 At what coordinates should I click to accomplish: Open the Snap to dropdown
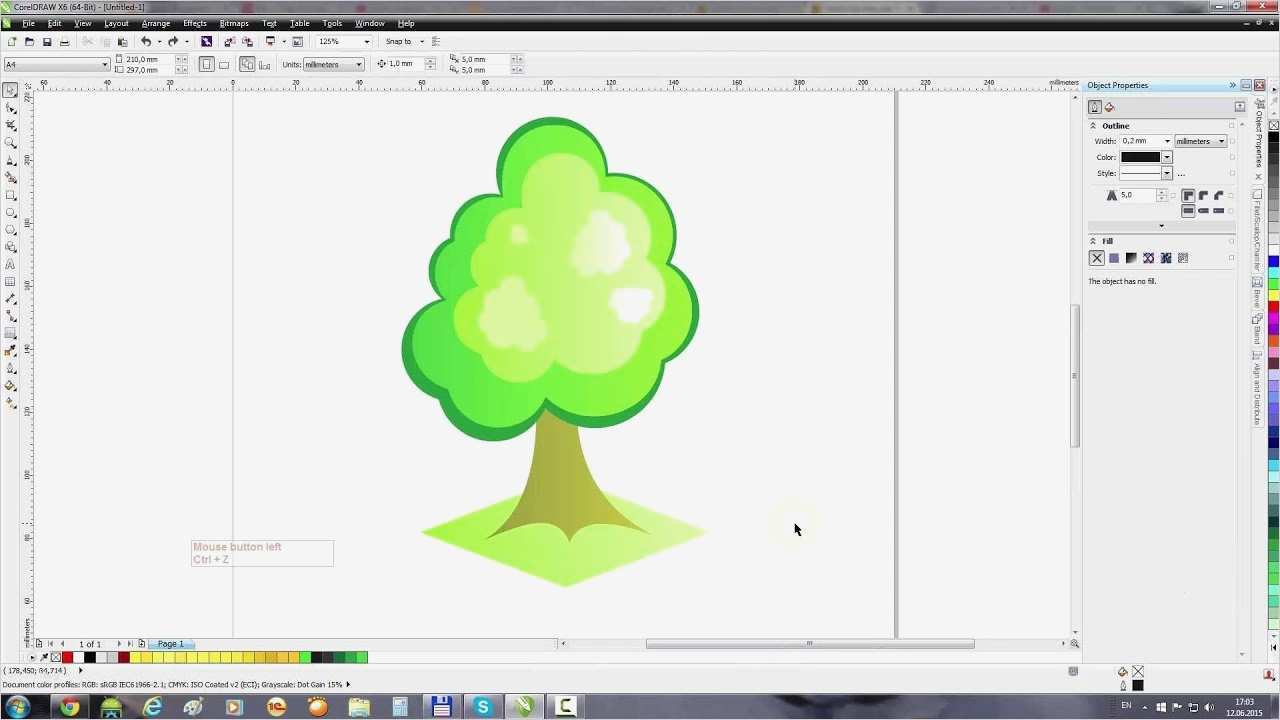coord(421,42)
